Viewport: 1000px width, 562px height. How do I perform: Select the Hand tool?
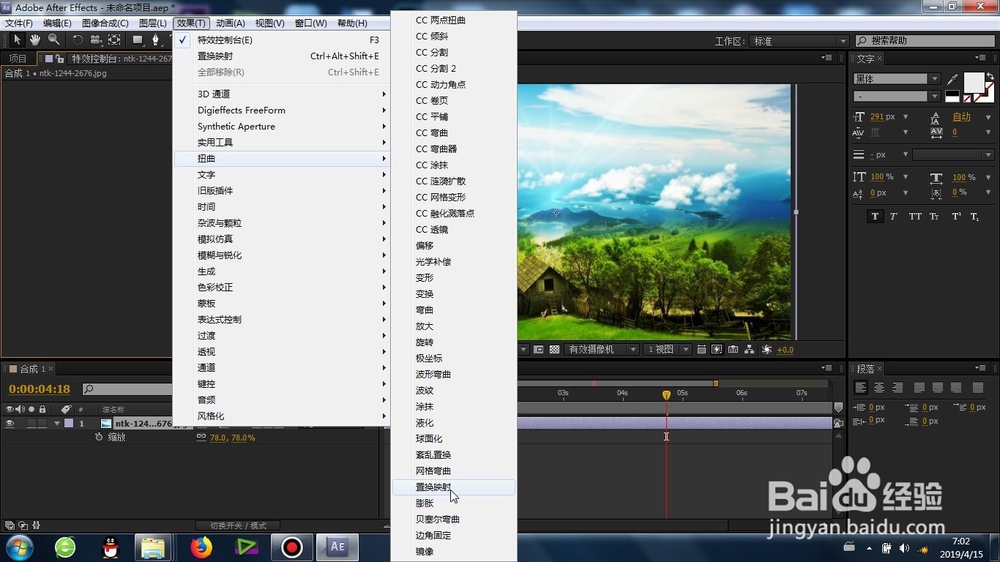tap(35, 40)
